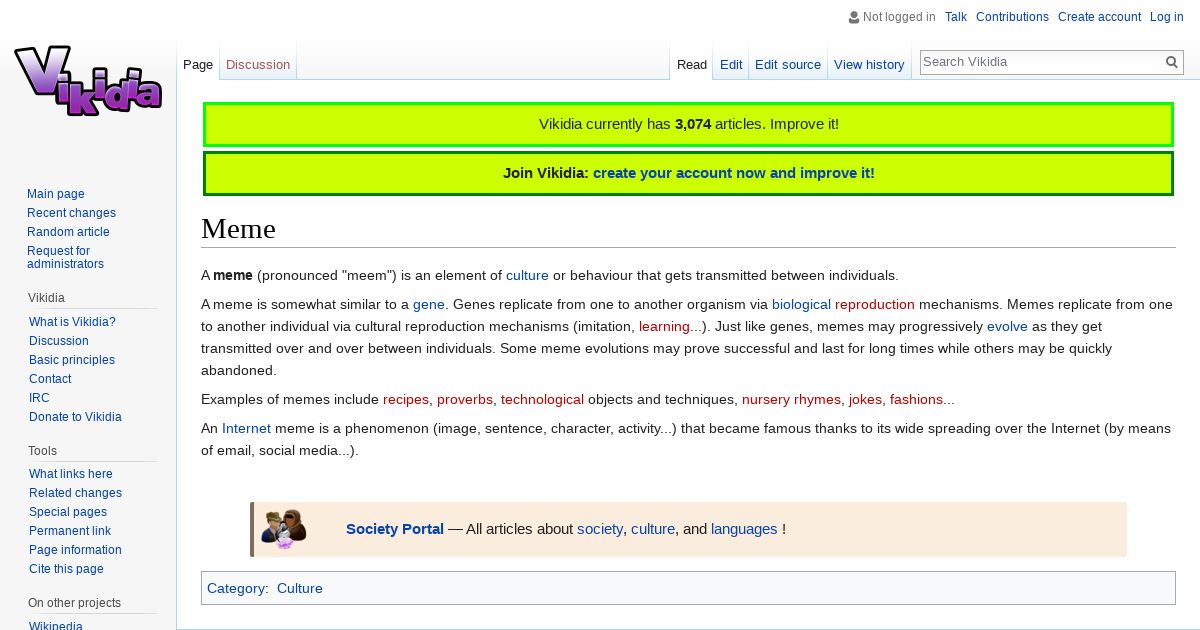This screenshot has height=630, width=1200.
Task: Click the red recipes link
Action: click(406, 399)
